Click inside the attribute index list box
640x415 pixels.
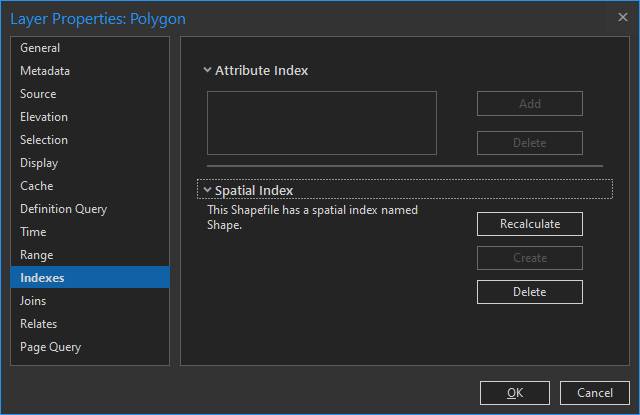pos(322,123)
